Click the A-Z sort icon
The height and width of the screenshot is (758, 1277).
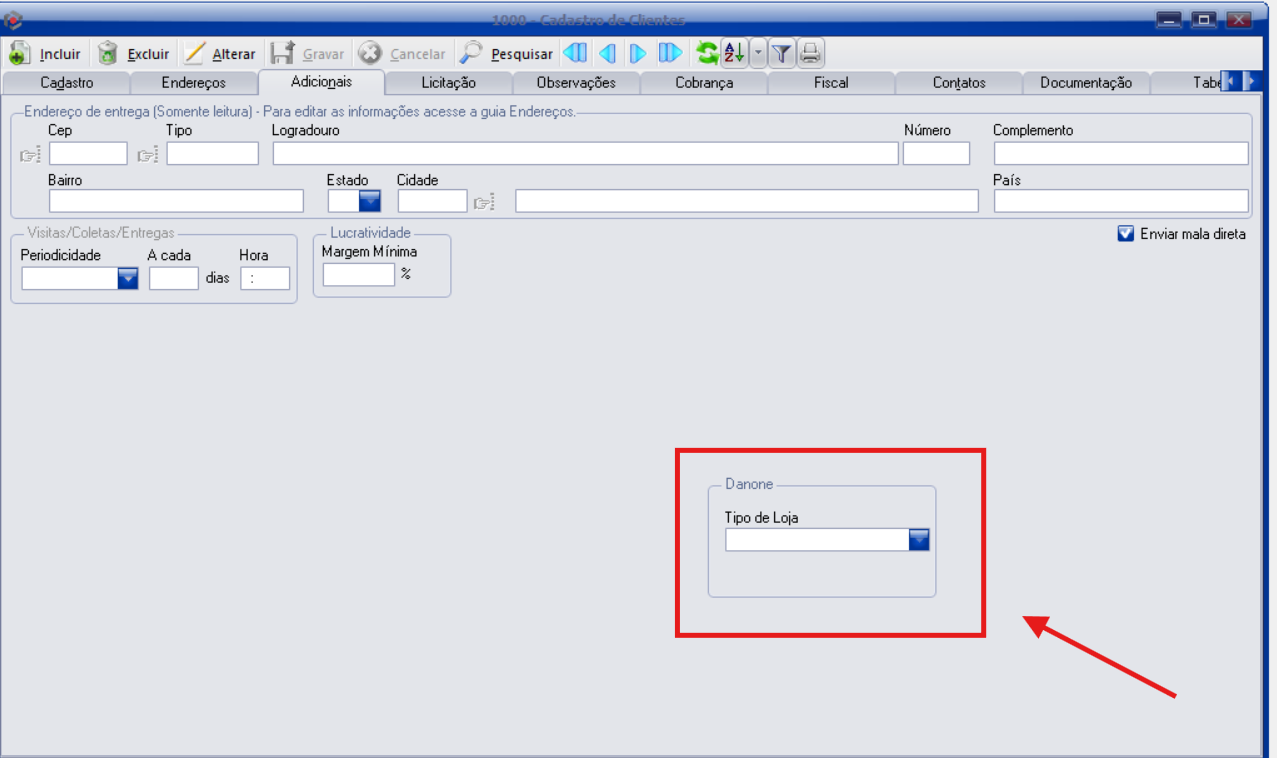(x=733, y=53)
